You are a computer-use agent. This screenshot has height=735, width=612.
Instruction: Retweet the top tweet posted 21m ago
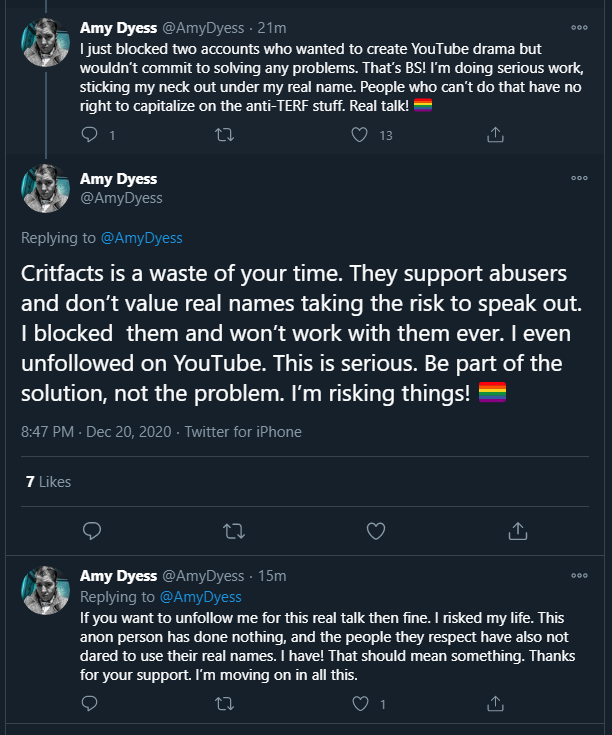[x=224, y=135]
